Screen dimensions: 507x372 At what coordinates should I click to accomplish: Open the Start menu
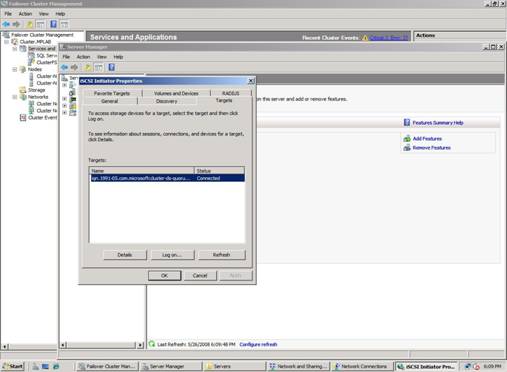coord(13,366)
